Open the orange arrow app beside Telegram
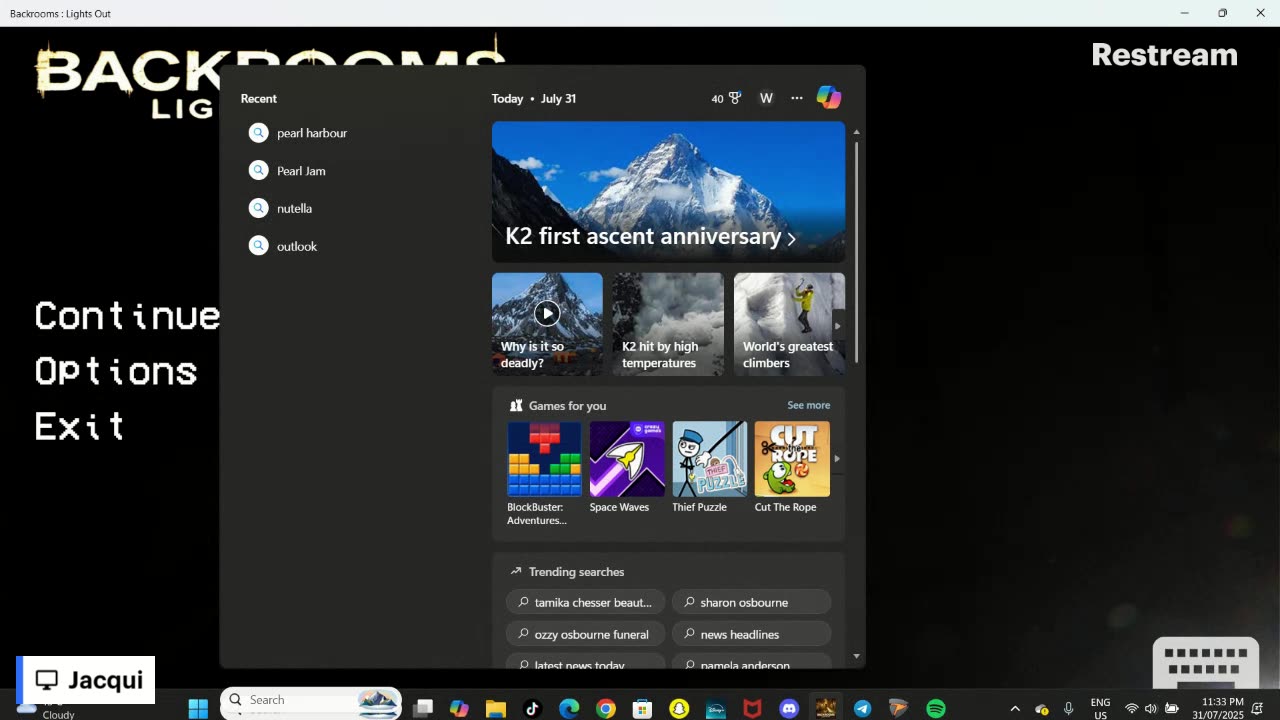Image resolution: width=1280 pixels, height=720 pixels. [899, 708]
